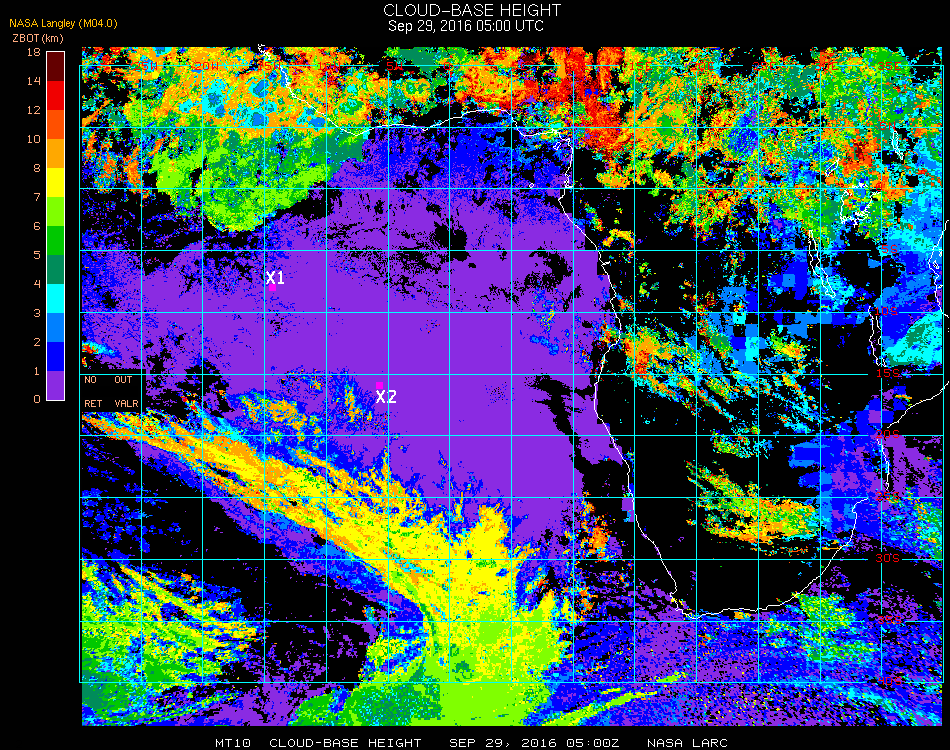This screenshot has height=750, width=950.
Task: Click the '35E' longitude label
Action: tap(889, 65)
